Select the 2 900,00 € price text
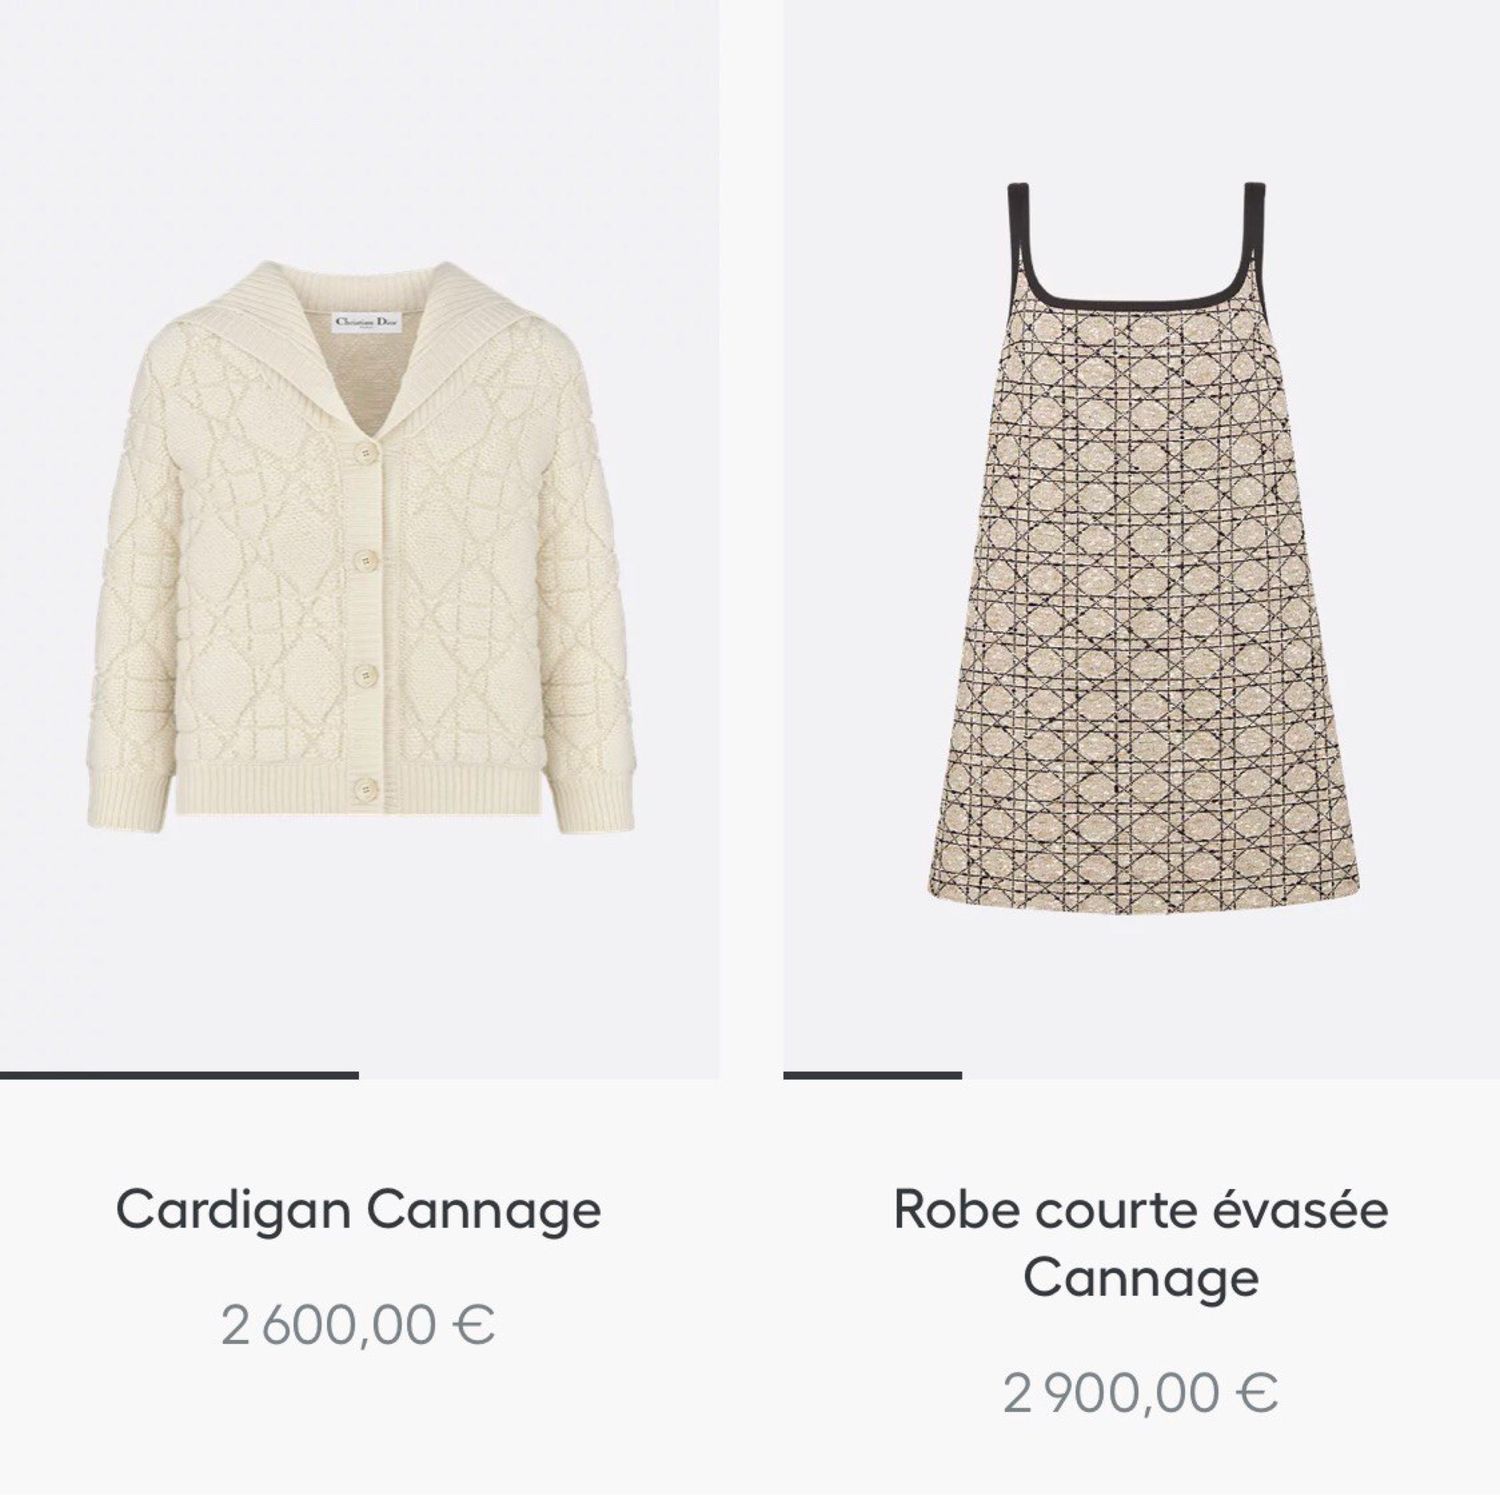1500x1495 pixels. [1141, 1393]
